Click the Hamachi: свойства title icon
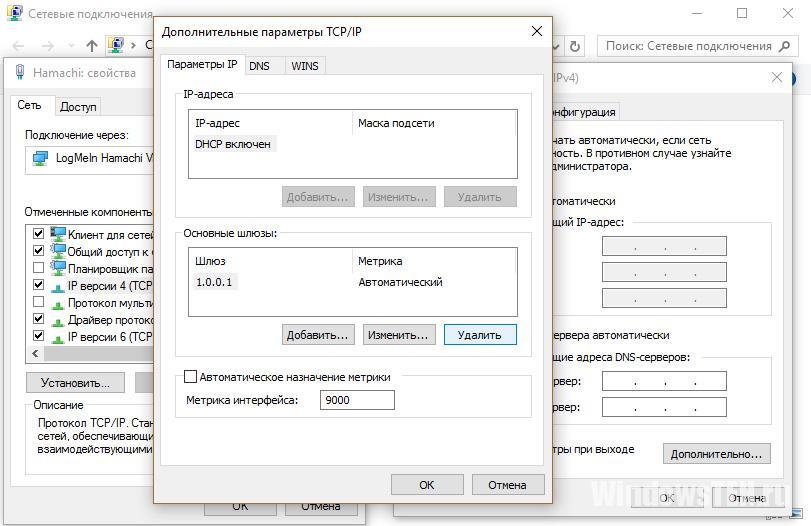The height and width of the screenshot is (526, 811). click(20, 72)
